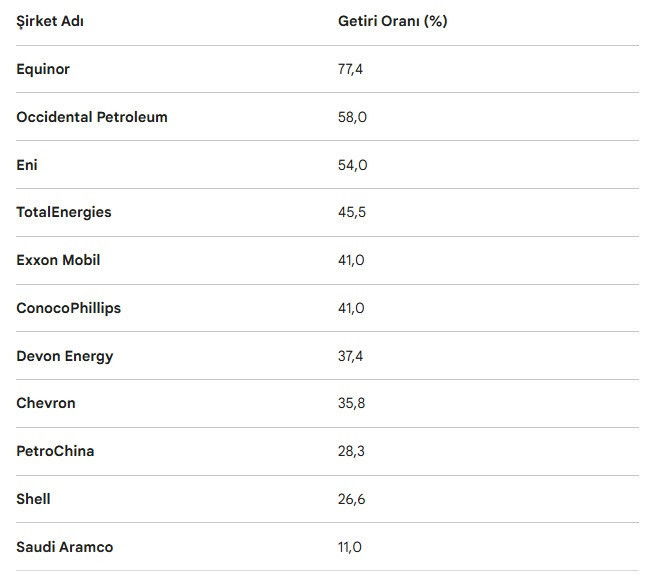Select the Occidental Petroleum row label
The image size is (667, 580).
click(x=92, y=117)
